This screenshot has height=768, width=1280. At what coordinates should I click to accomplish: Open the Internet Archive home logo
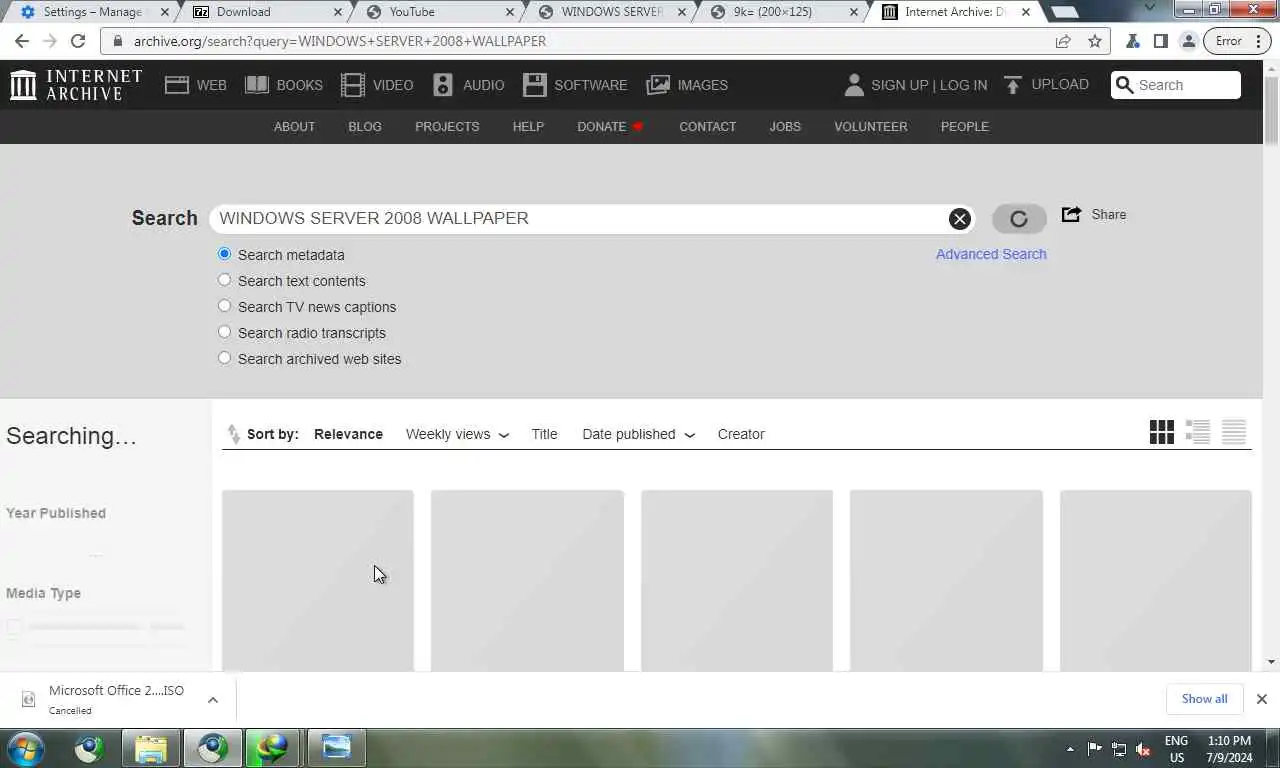tap(76, 85)
